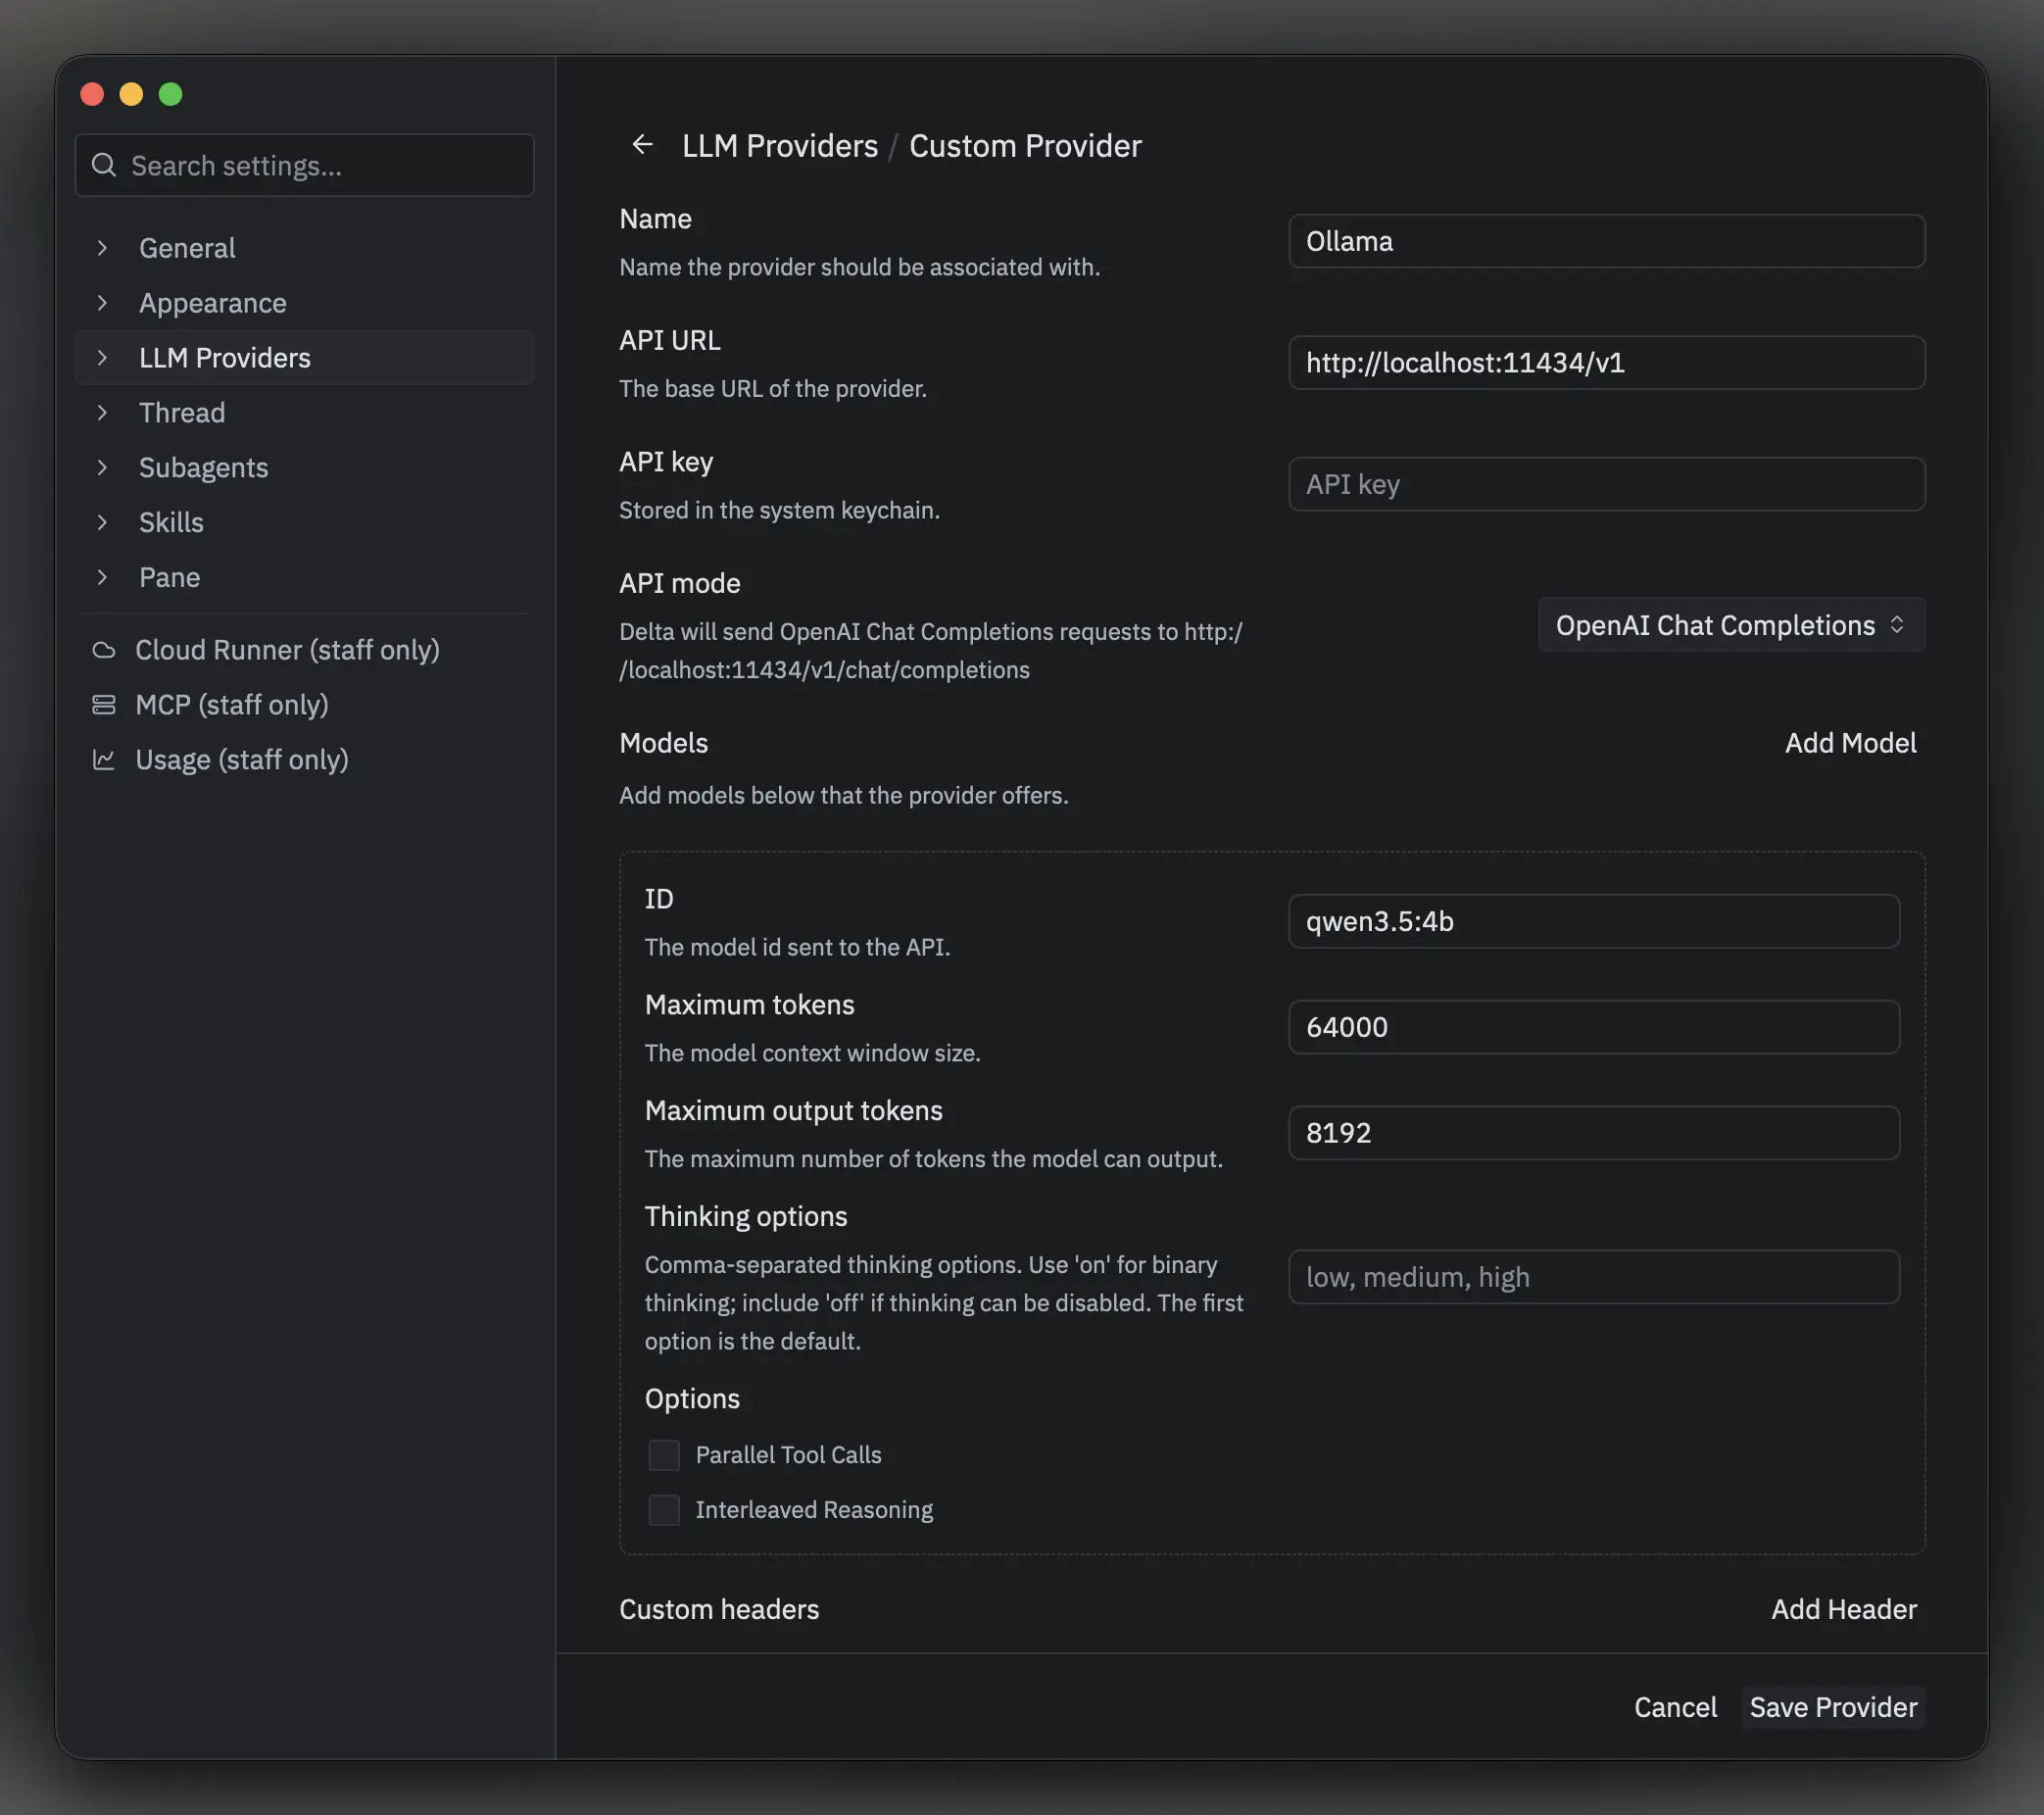Click Maximum tokens field 64000

click(x=1594, y=1027)
